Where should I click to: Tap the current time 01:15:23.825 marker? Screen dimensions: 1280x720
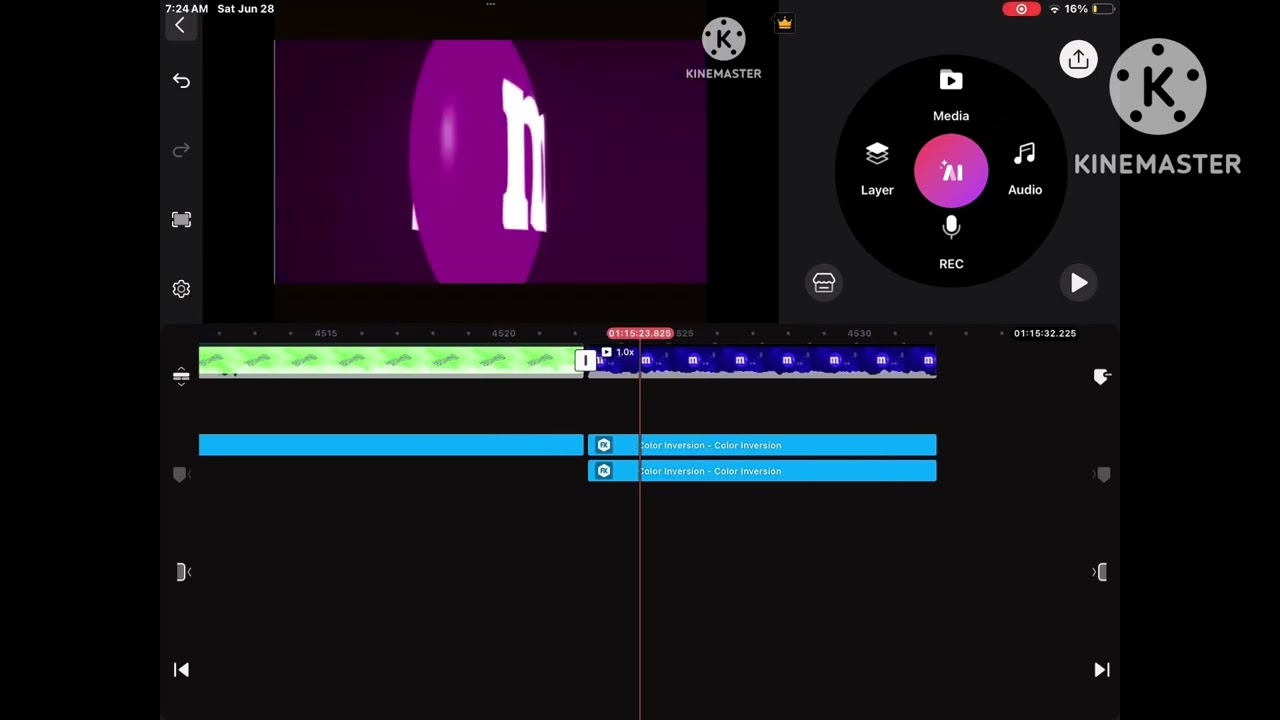pos(640,333)
